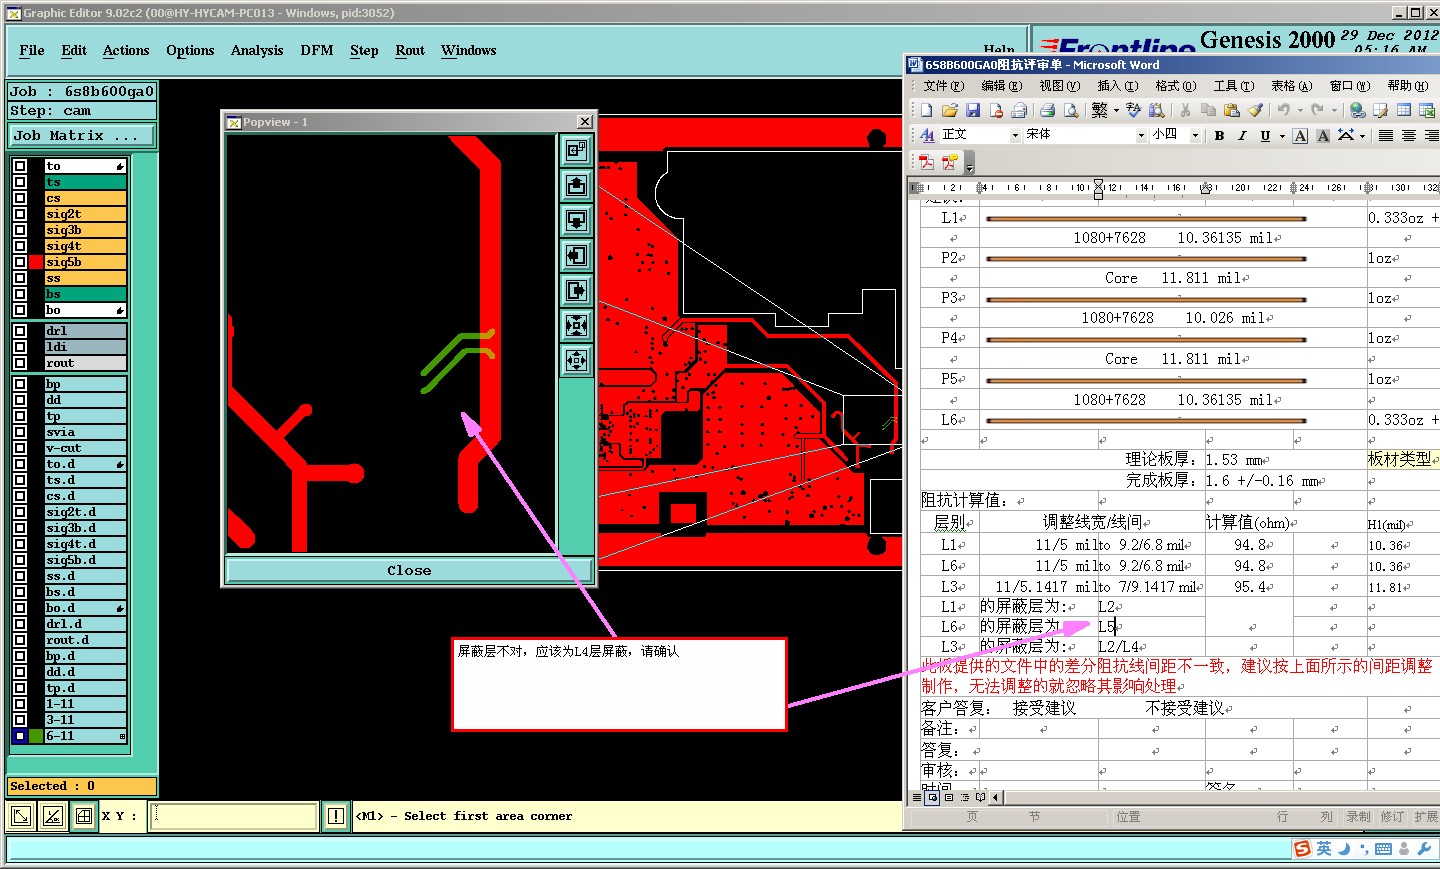The width and height of the screenshot is (1440, 869).
Task: Expand the PDF toolbar options arrow
Action: tap(970, 163)
